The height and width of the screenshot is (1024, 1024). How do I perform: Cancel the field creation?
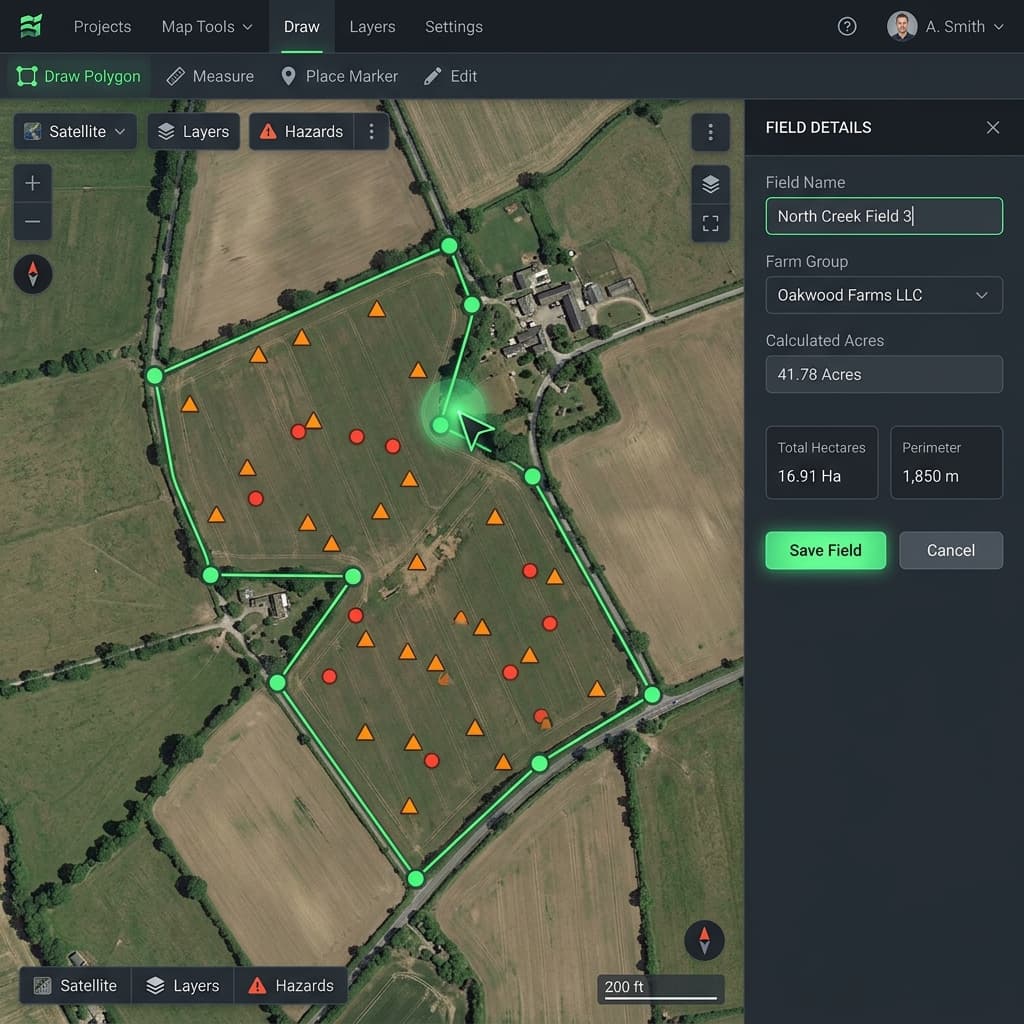(x=950, y=550)
